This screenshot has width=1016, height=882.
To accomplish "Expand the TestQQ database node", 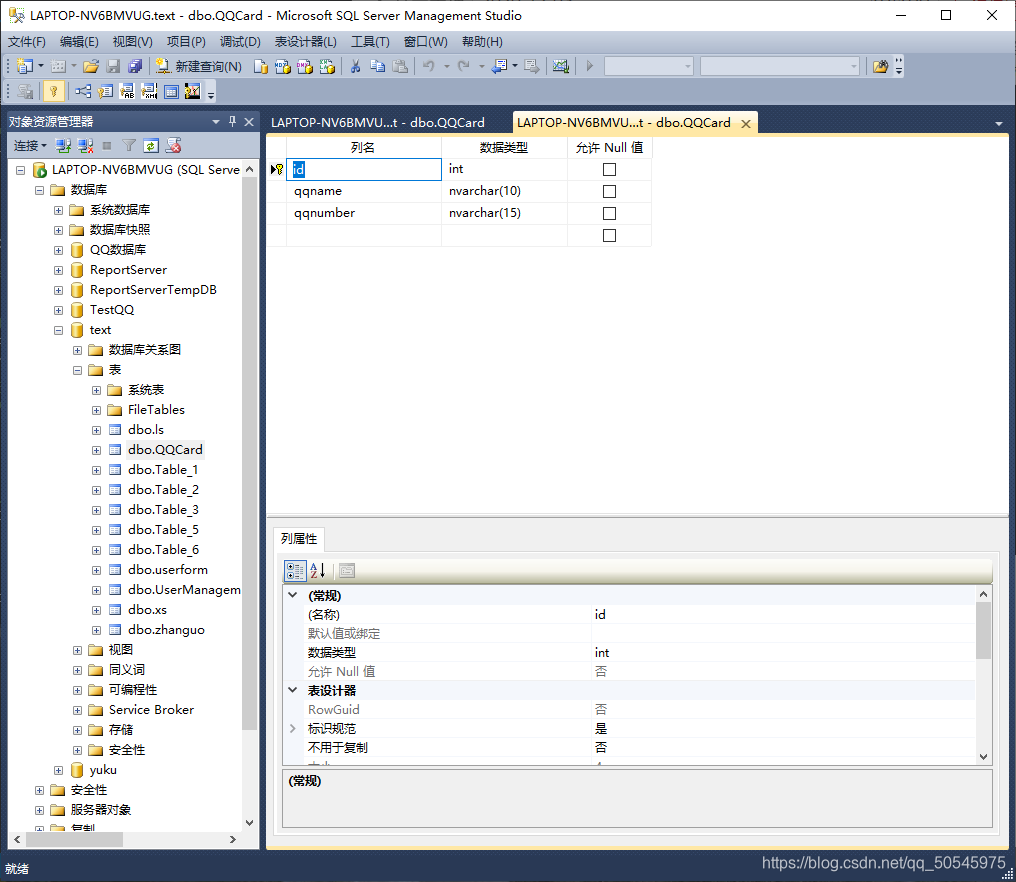I will click(x=58, y=310).
